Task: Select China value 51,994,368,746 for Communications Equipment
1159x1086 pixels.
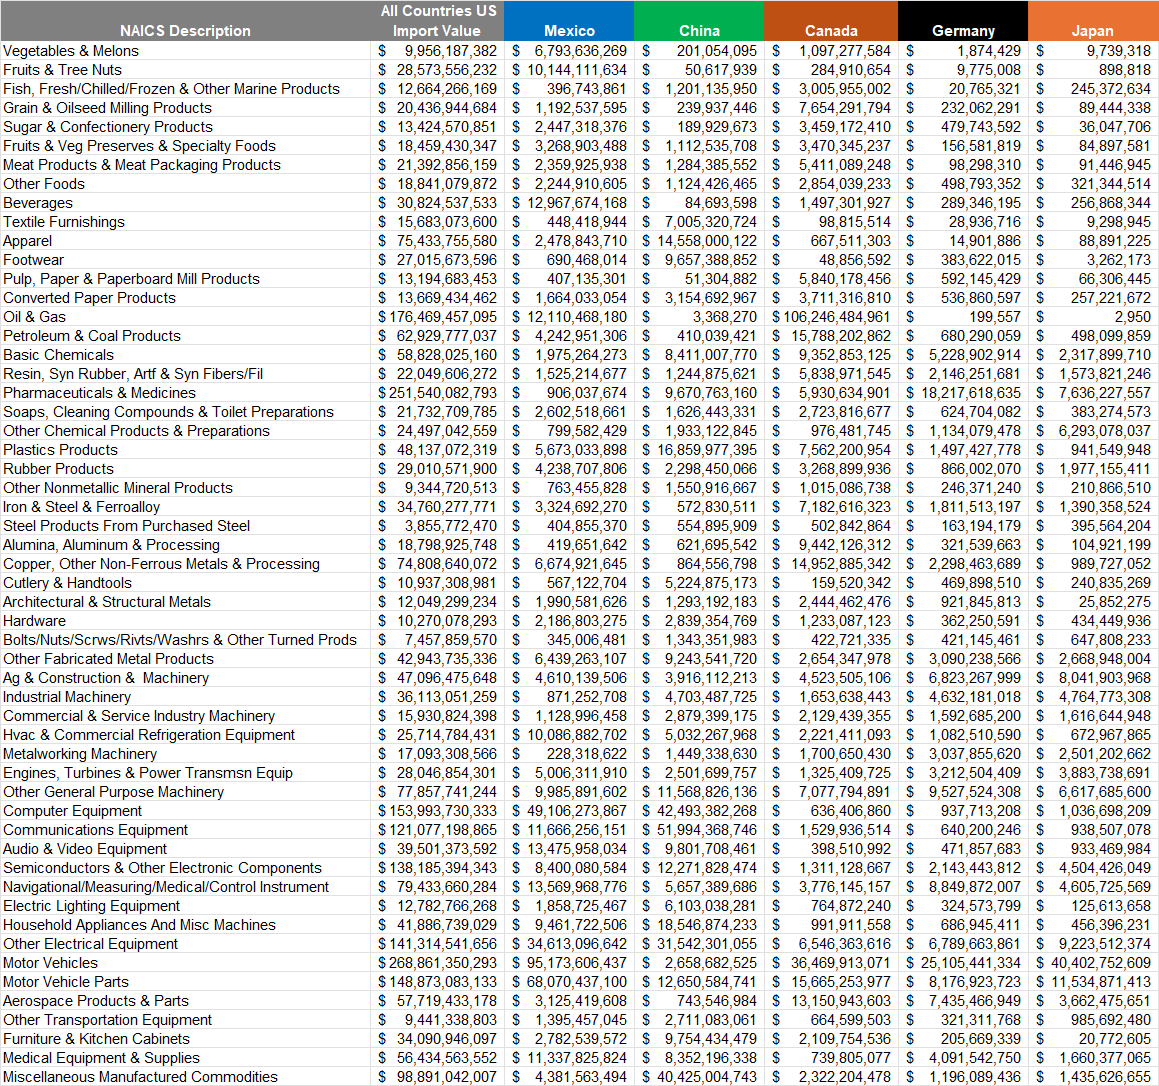Action: (x=699, y=830)
